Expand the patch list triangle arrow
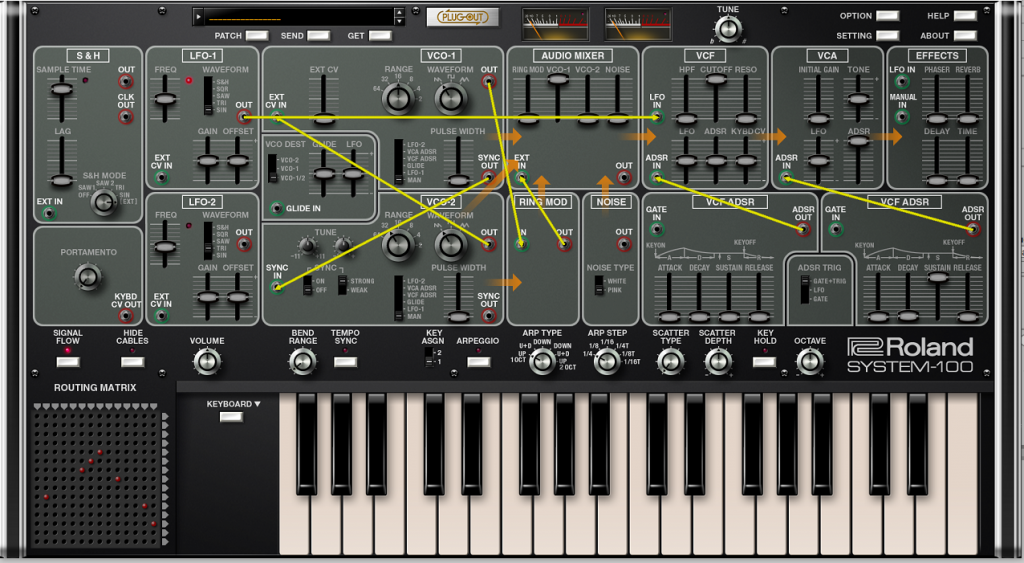 (199, 17)
